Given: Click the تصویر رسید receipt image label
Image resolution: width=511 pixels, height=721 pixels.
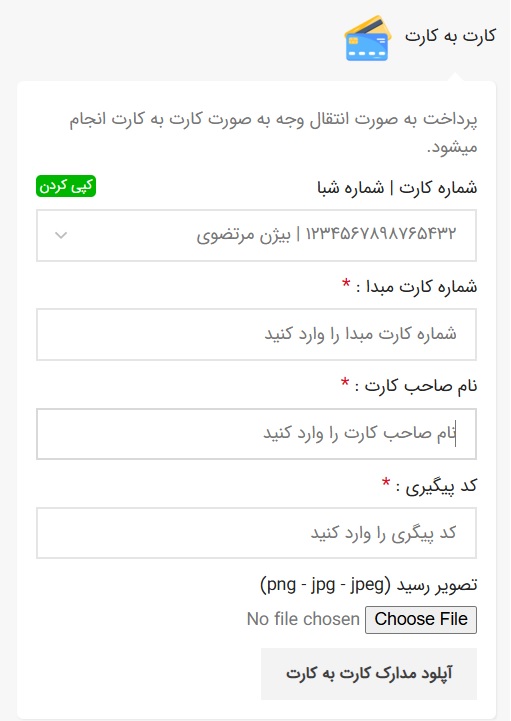Looking at the screenshot, I should [368, 585].
